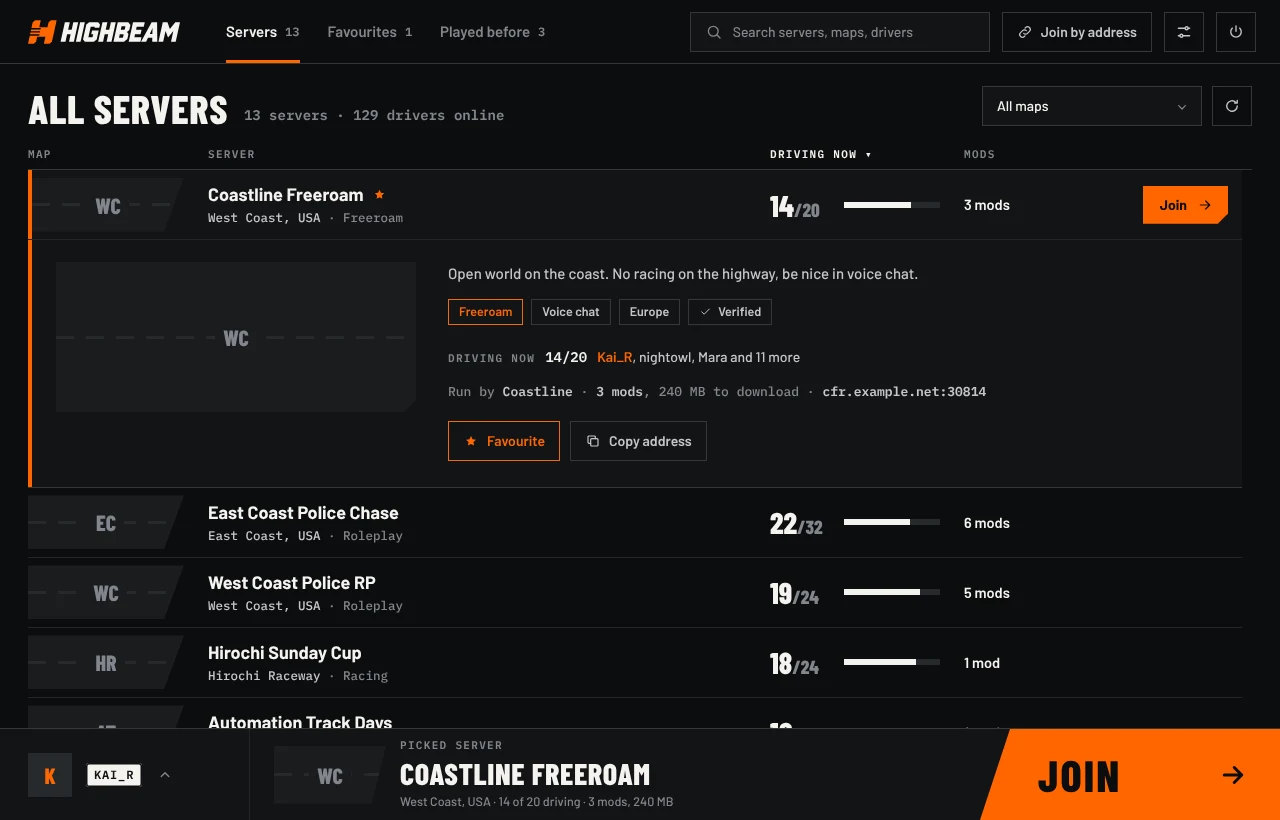
Task: Click the COASTLINE FREEROAM footer title
Action: pyautogui.click(x=525, y=775)
